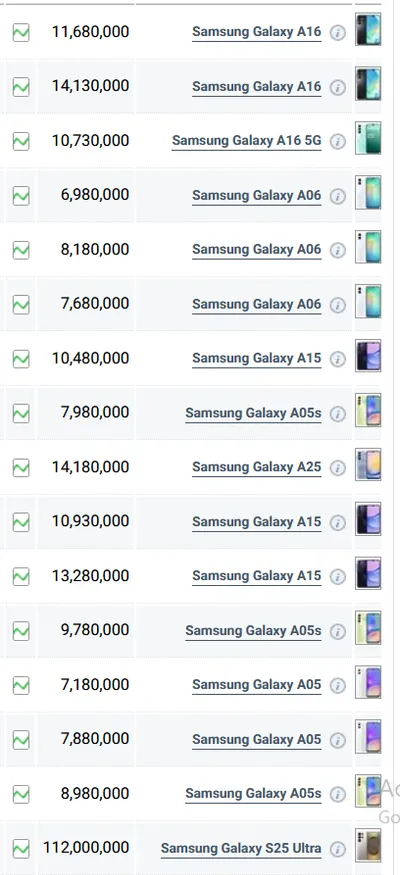Open Samsung Galaxy A16 5G link
Screen dimensions: 400x875
247,141
